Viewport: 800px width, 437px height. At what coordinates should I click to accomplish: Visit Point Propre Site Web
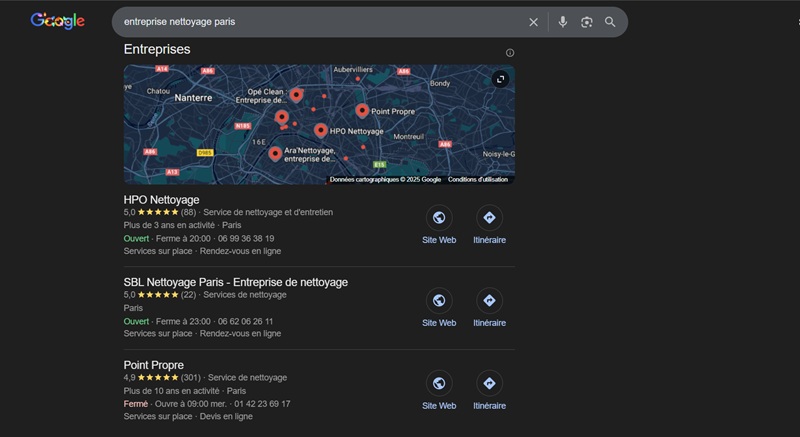tap(439, 392)
